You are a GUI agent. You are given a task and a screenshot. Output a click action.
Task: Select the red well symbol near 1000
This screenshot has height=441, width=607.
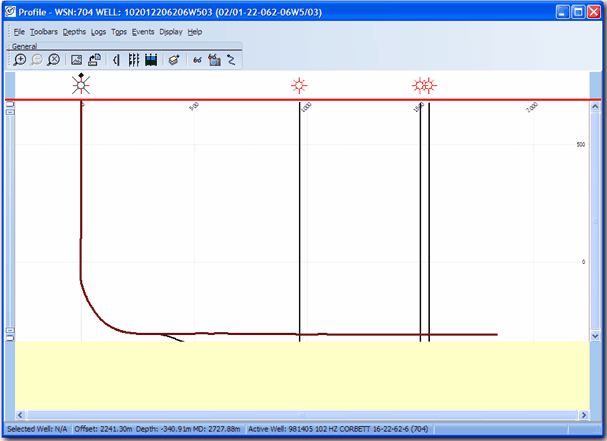point(299,86)
